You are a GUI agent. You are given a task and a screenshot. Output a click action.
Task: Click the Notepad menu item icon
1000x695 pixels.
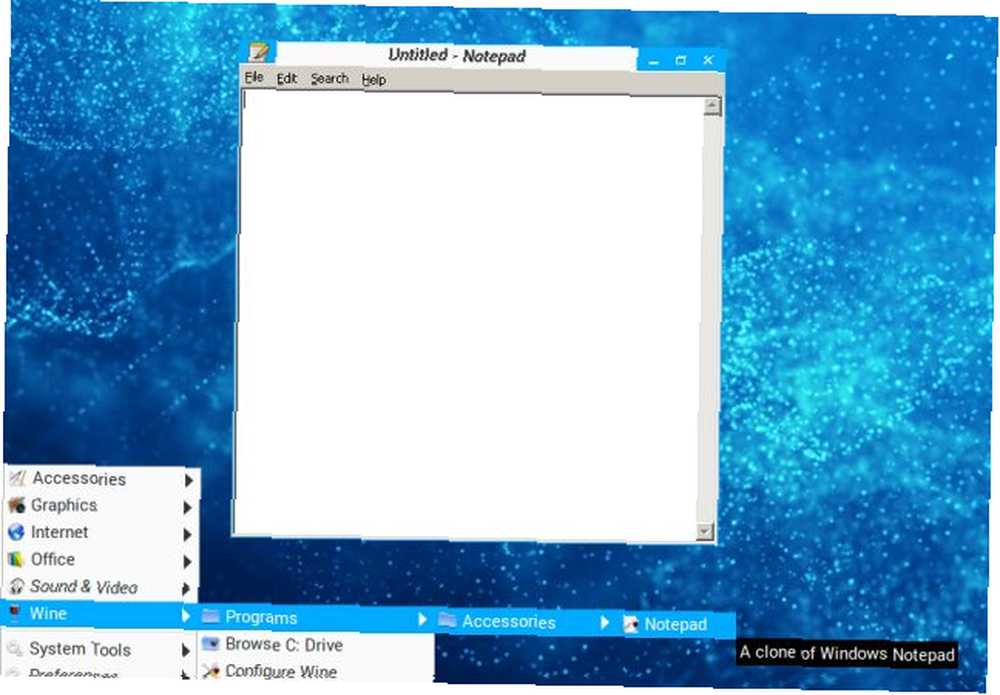(631, 624)
